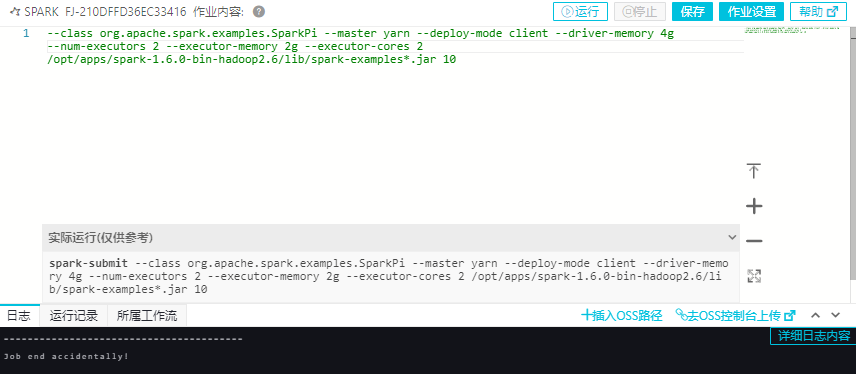Screen dimensions: 856x374
Task: Open the 帮助 help link
Action: (x=818, y=11)
